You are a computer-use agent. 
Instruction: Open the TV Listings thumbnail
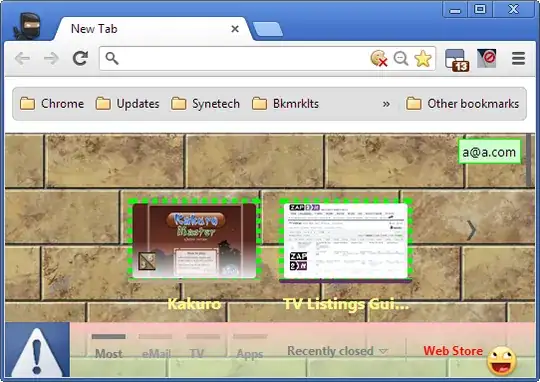[x=346, y=241]
